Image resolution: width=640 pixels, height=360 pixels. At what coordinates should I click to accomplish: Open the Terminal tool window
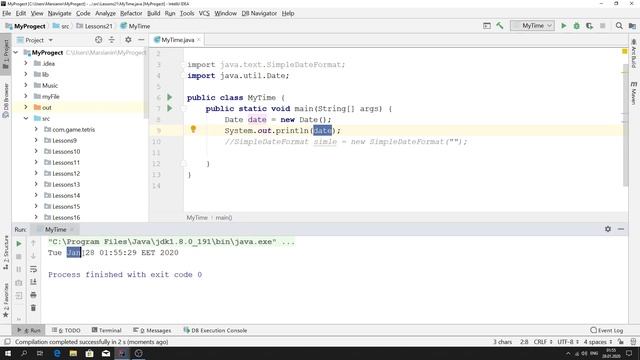[107, 330]
